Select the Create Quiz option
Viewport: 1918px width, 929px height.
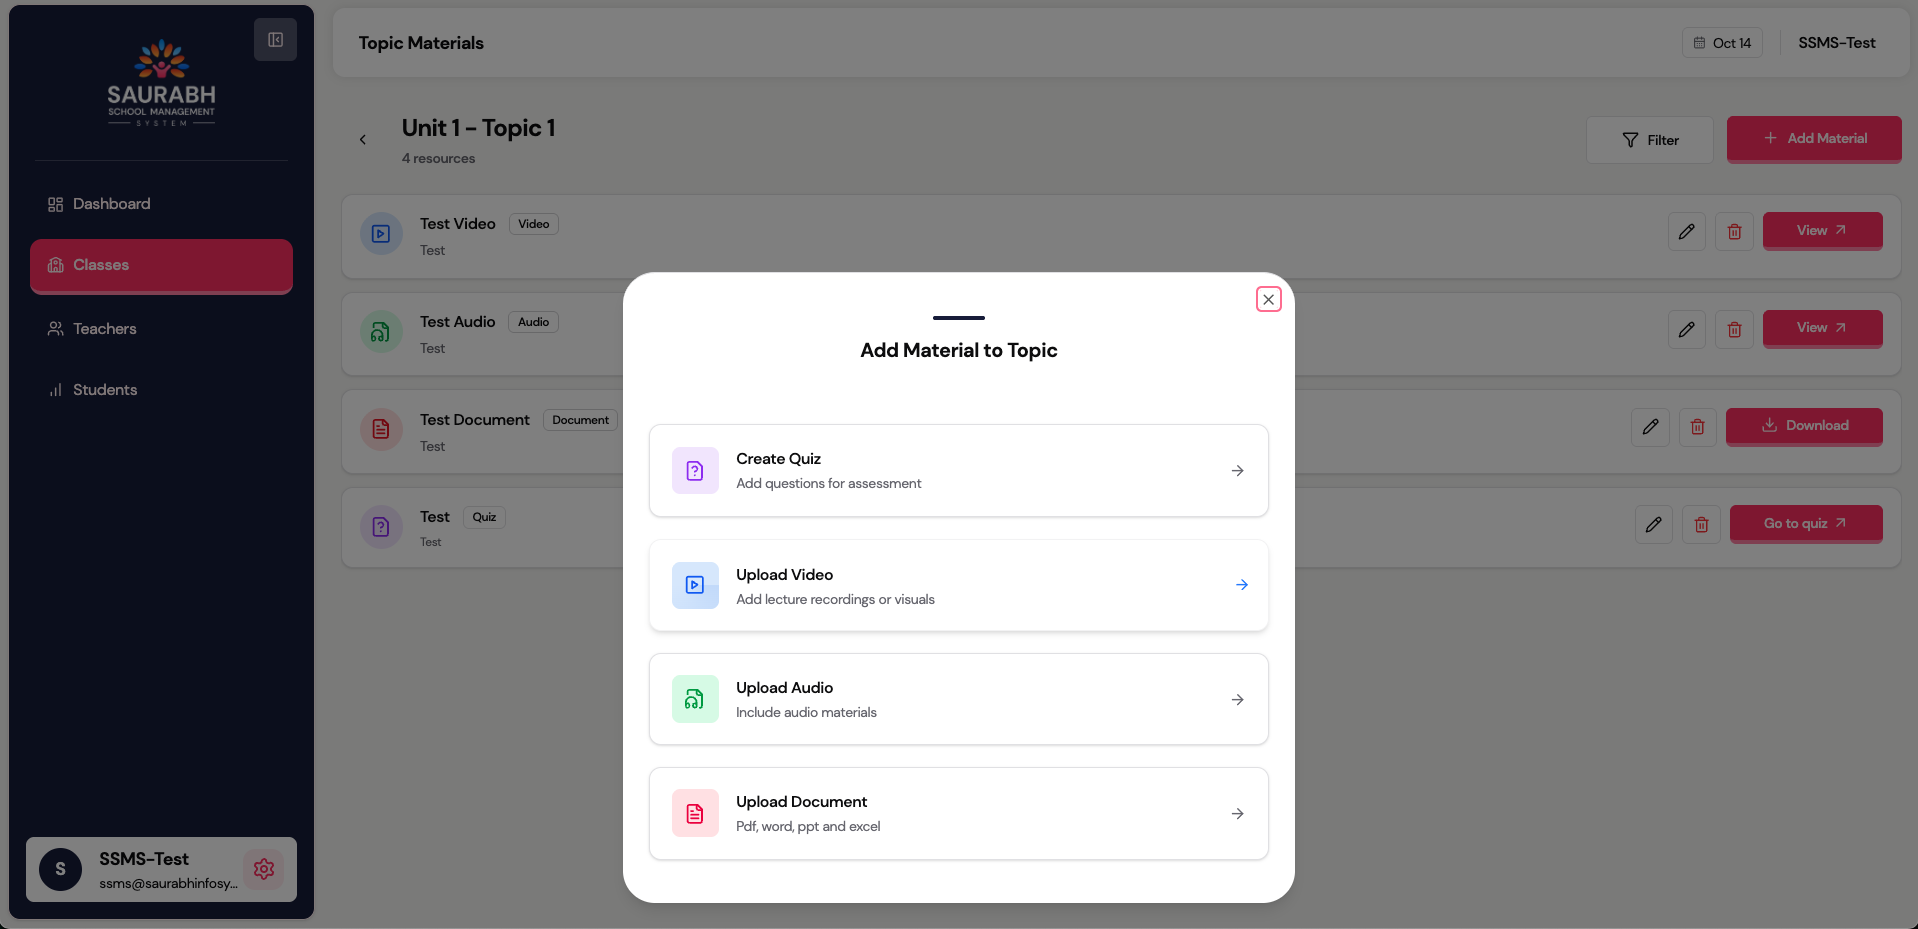pyautogui.click(x=958, y=470)
